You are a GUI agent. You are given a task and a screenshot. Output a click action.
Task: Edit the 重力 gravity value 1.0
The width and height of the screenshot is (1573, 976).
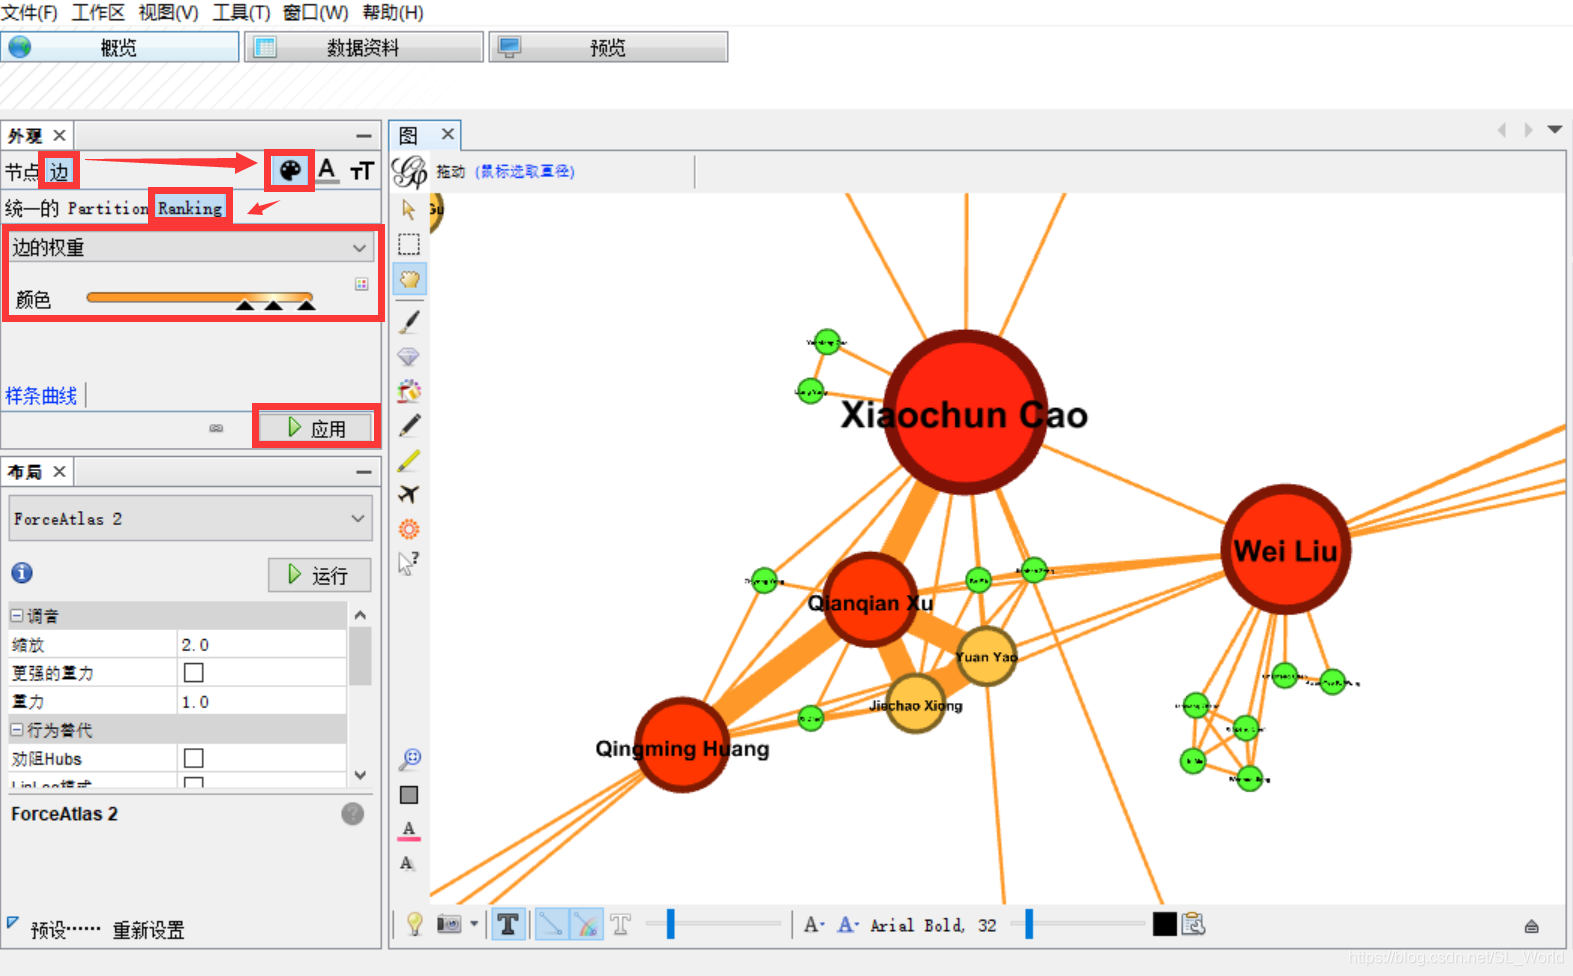(262, 702)
